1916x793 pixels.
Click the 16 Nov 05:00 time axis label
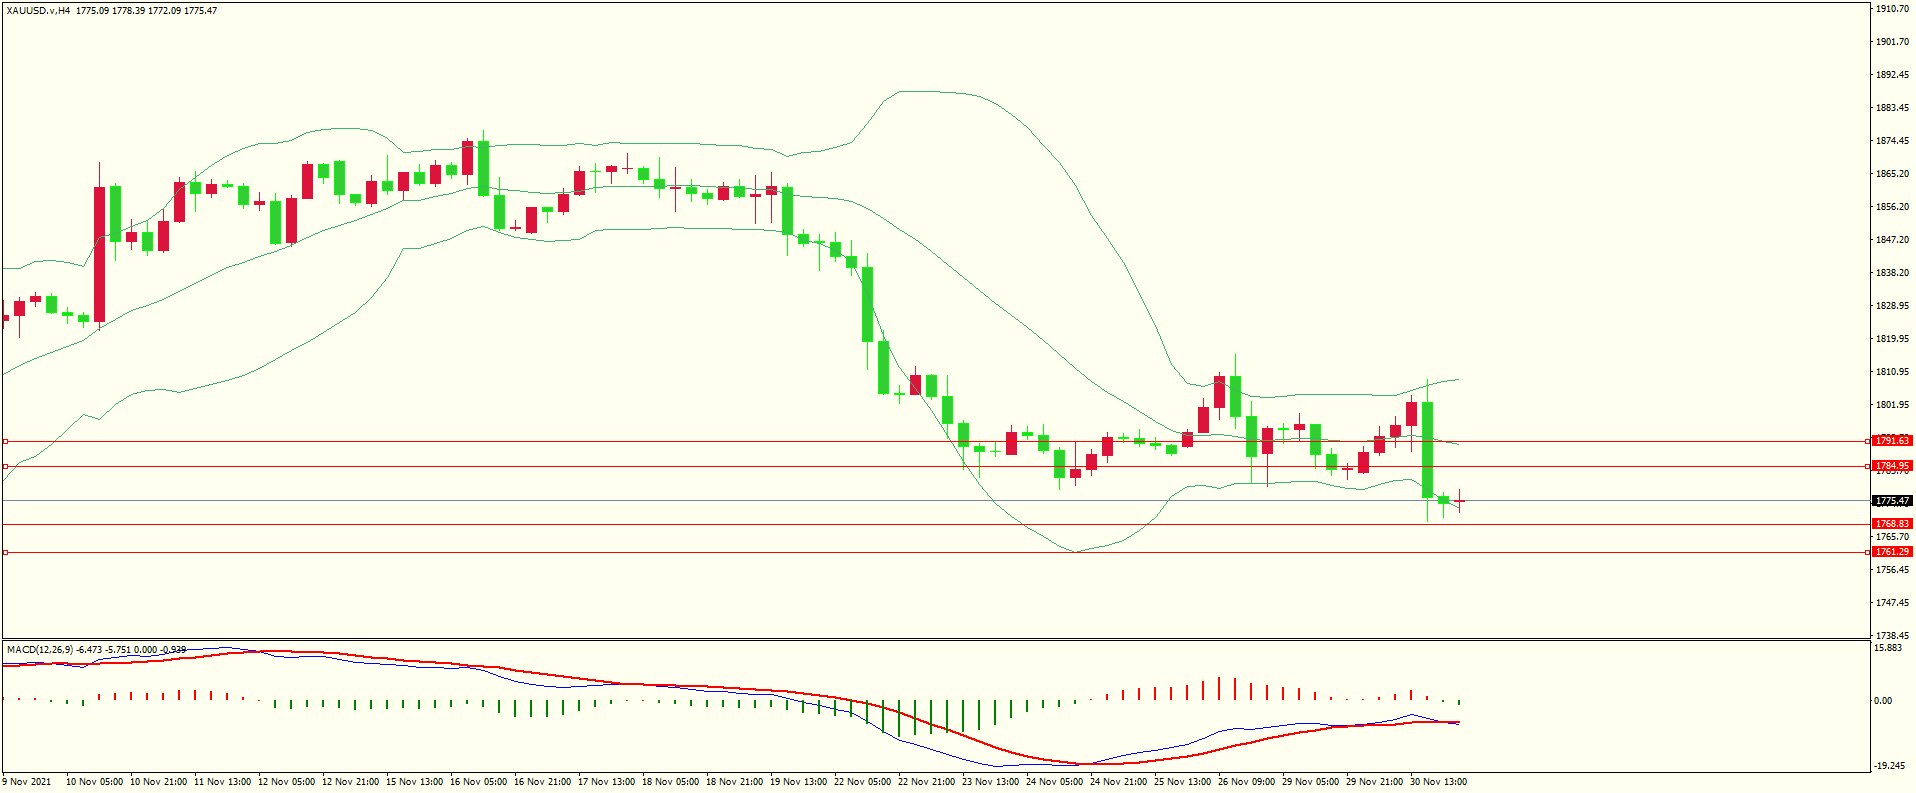pos(478,782)
